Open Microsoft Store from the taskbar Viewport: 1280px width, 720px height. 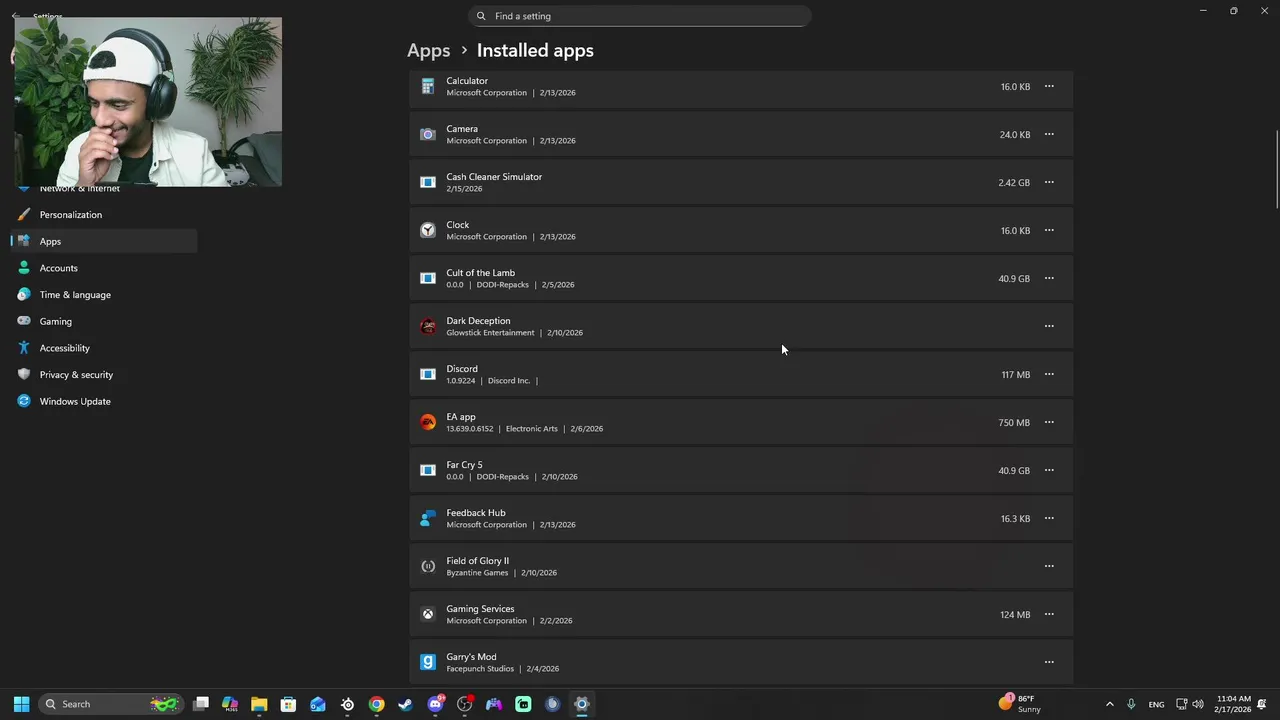pos(288,704)
